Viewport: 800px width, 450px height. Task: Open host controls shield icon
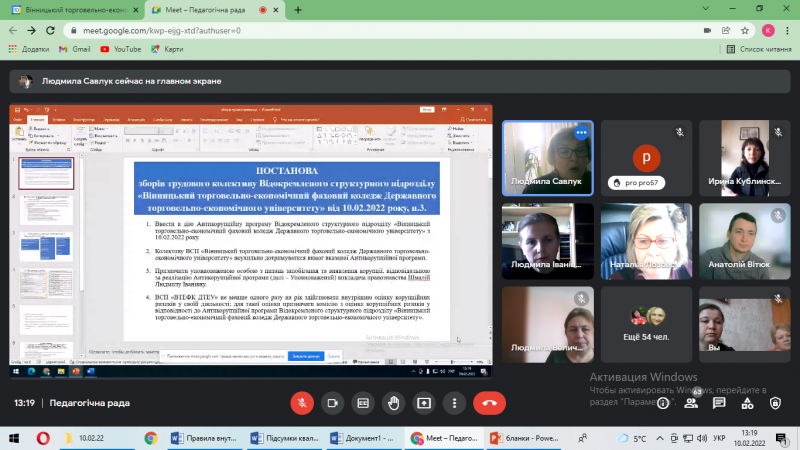coord(775,403)
